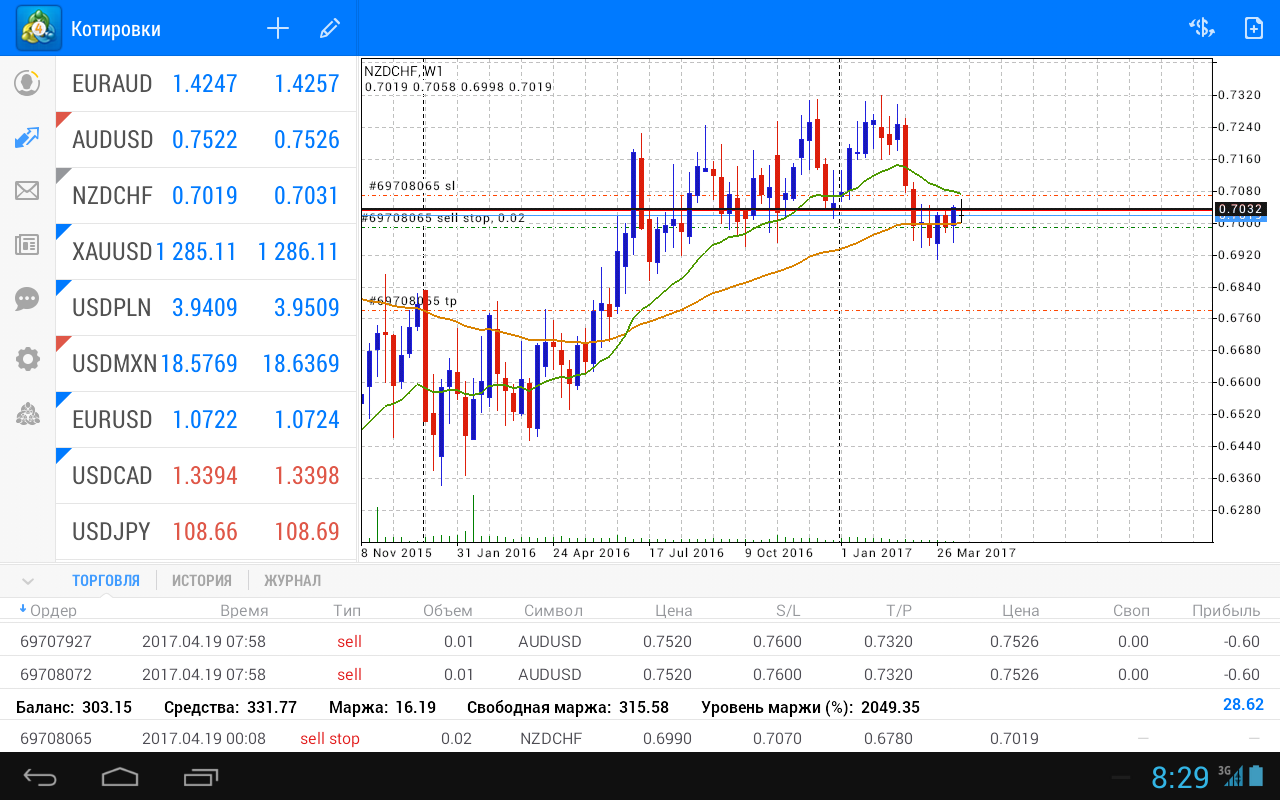
Task: Select NZDCHF quote row
Action: click(206, 196)
